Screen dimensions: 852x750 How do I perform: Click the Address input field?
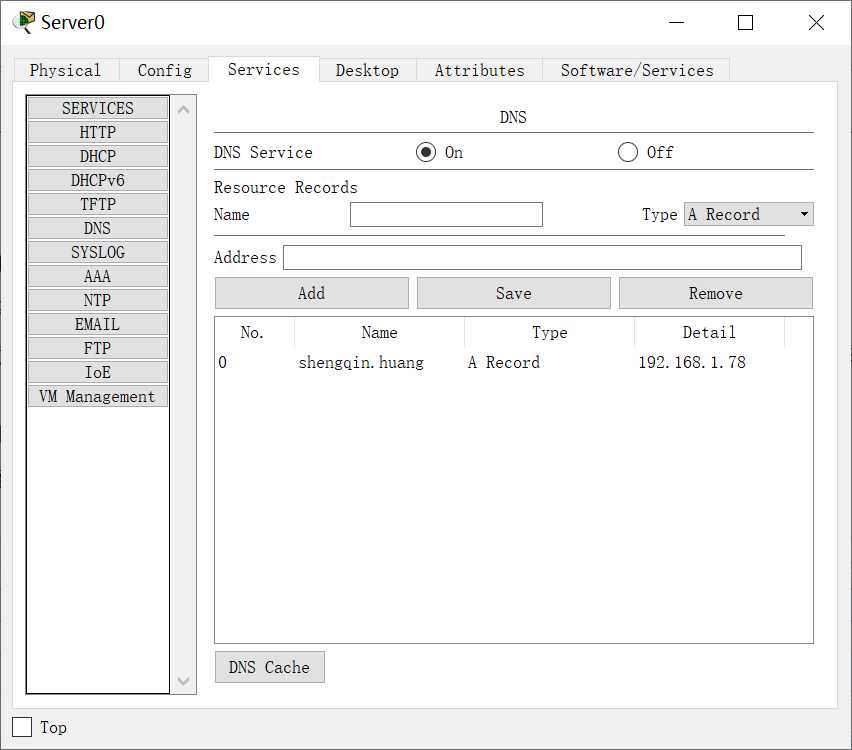[542, 257]
